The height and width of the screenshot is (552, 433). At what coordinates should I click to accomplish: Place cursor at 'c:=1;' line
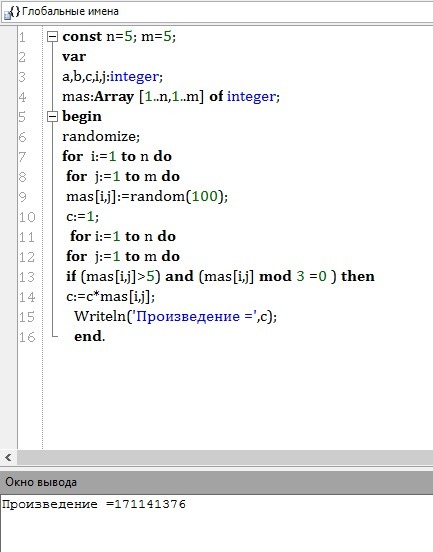[82, 217]
